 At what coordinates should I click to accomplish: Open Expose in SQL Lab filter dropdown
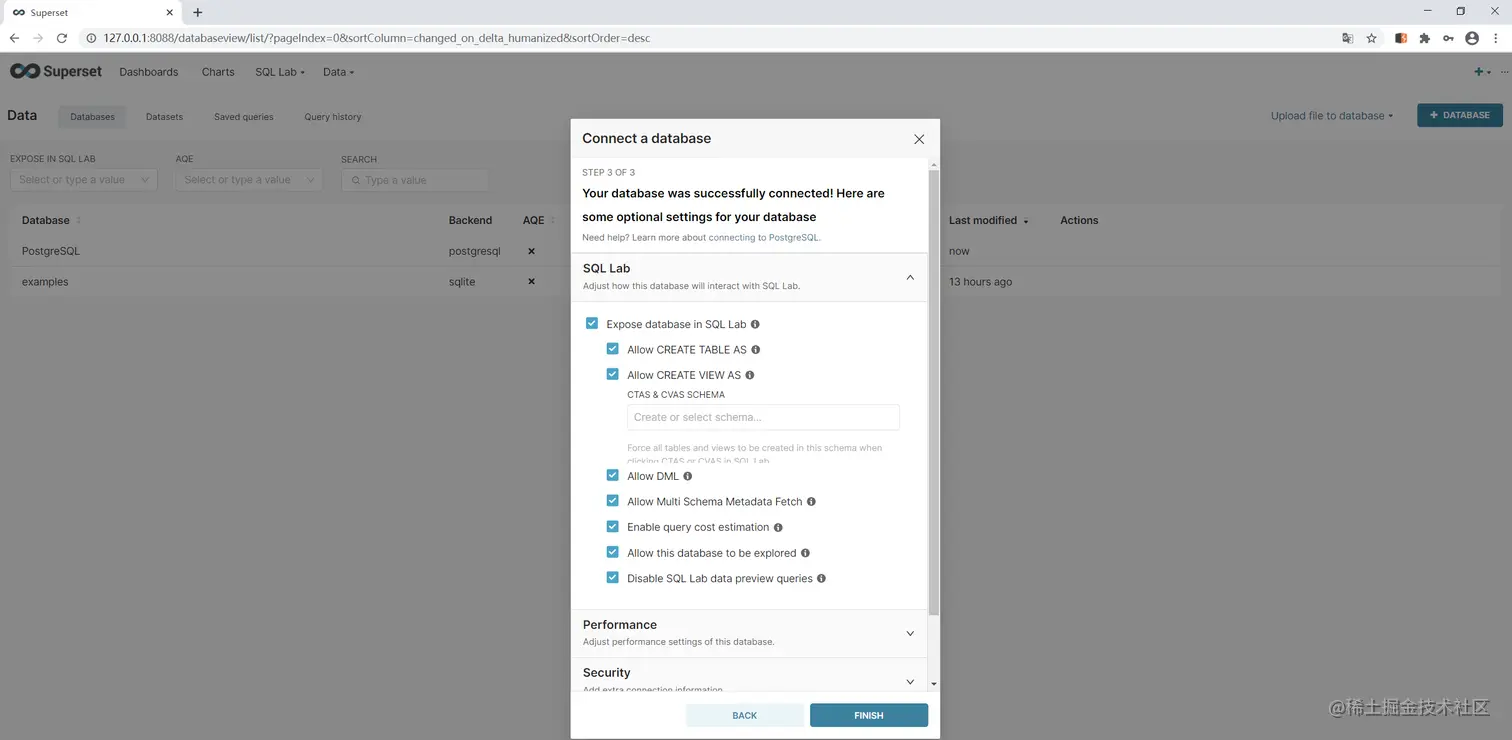(84, 180)
